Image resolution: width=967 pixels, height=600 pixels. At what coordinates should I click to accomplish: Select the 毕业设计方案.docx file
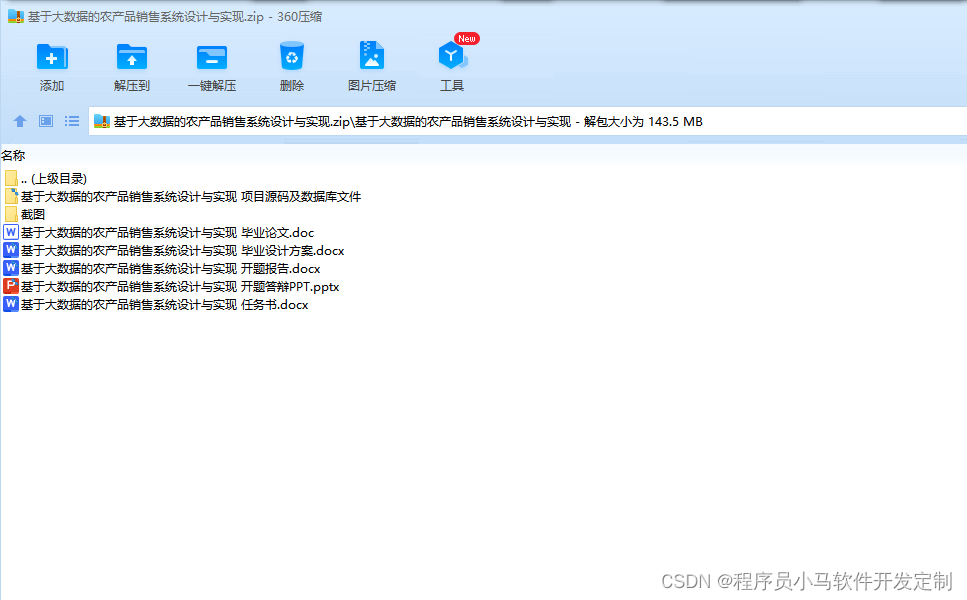(x=174, y=250)
